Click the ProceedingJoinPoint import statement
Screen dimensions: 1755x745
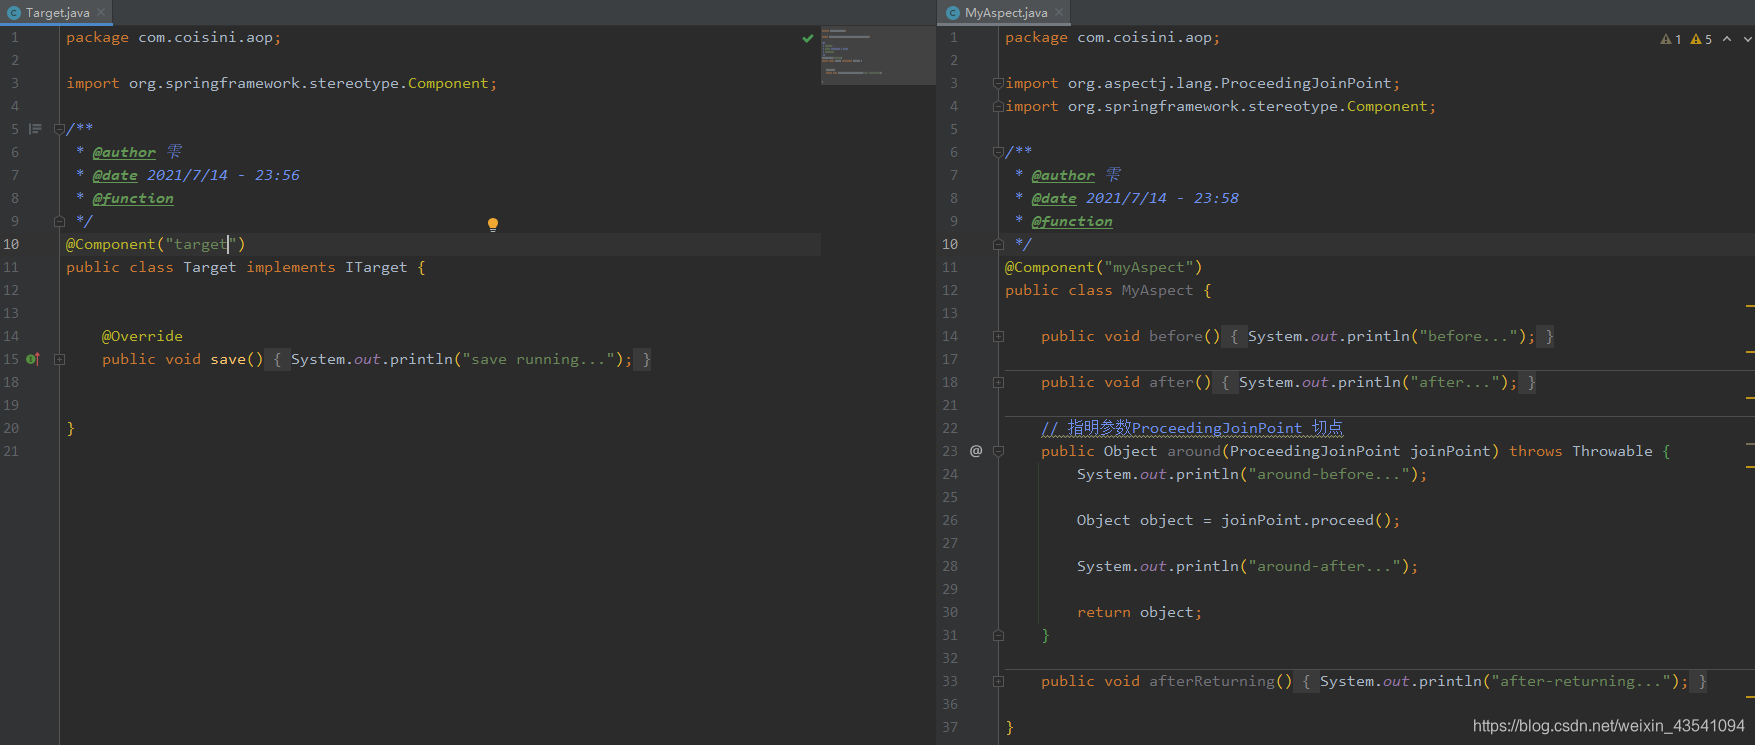[1203, 83]
